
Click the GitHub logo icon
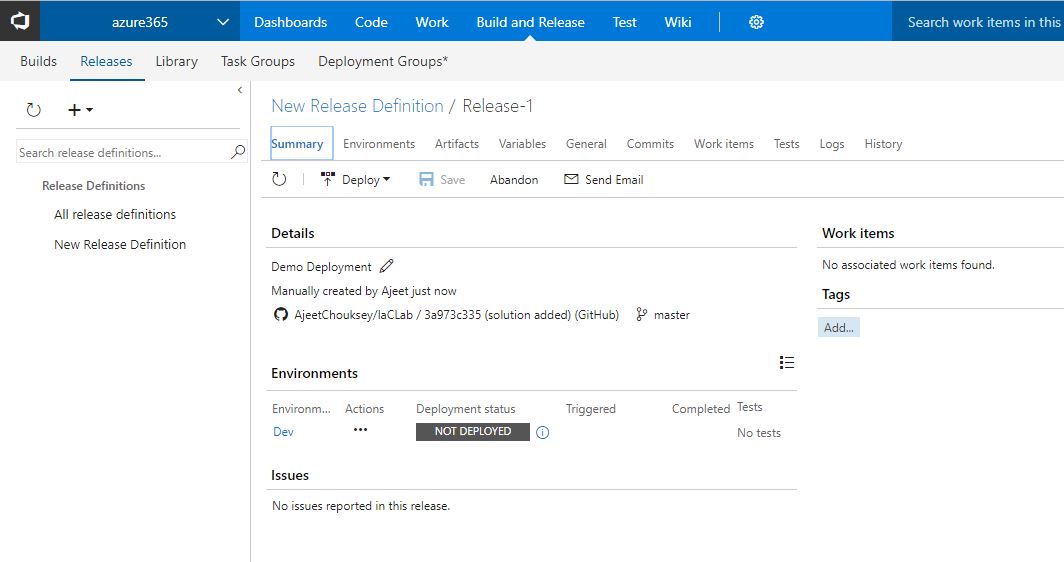280,314
